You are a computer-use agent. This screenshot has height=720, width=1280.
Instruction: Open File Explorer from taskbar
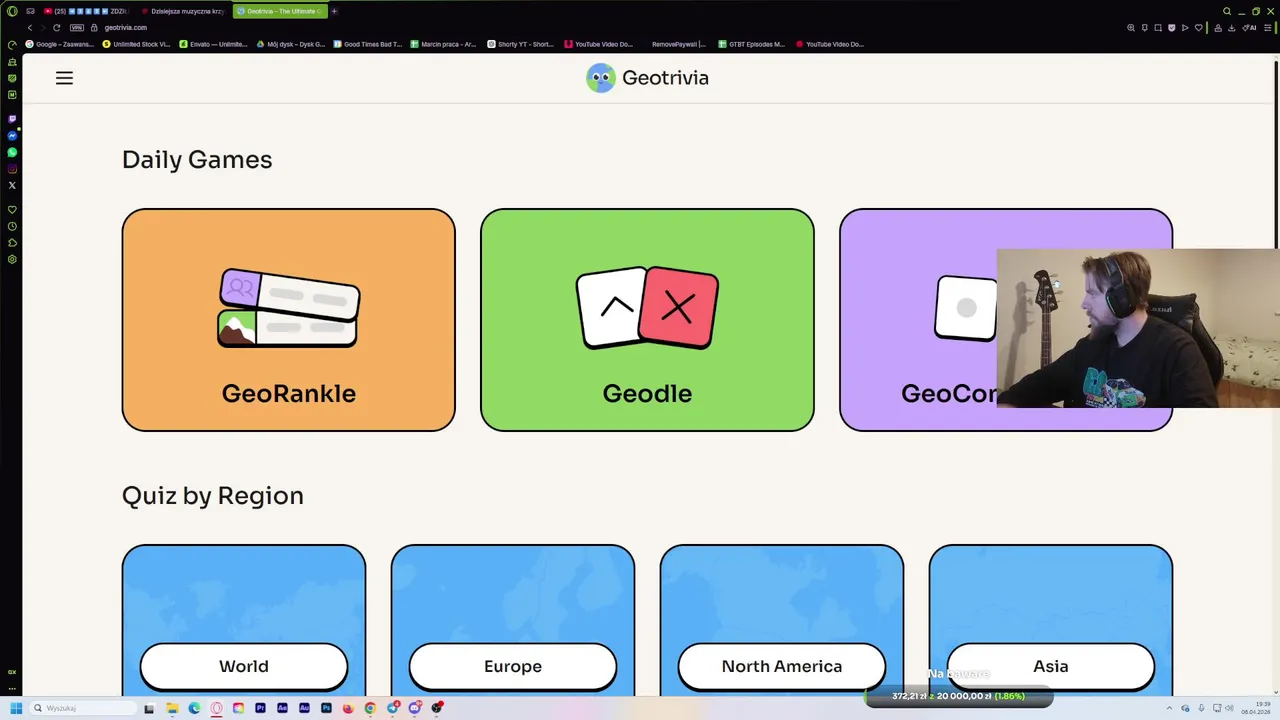172,708
